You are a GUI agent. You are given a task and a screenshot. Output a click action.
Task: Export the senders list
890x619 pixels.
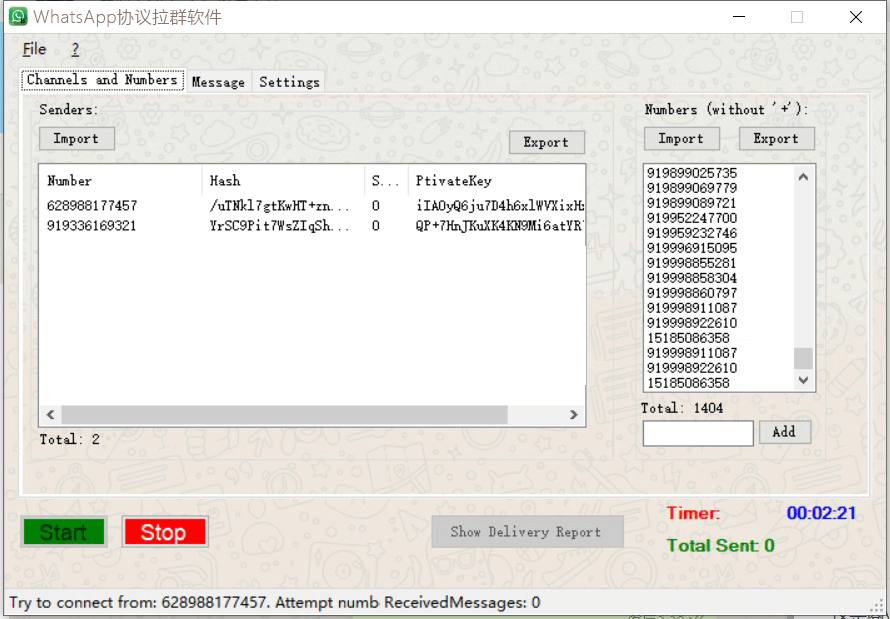pos(546,142)
